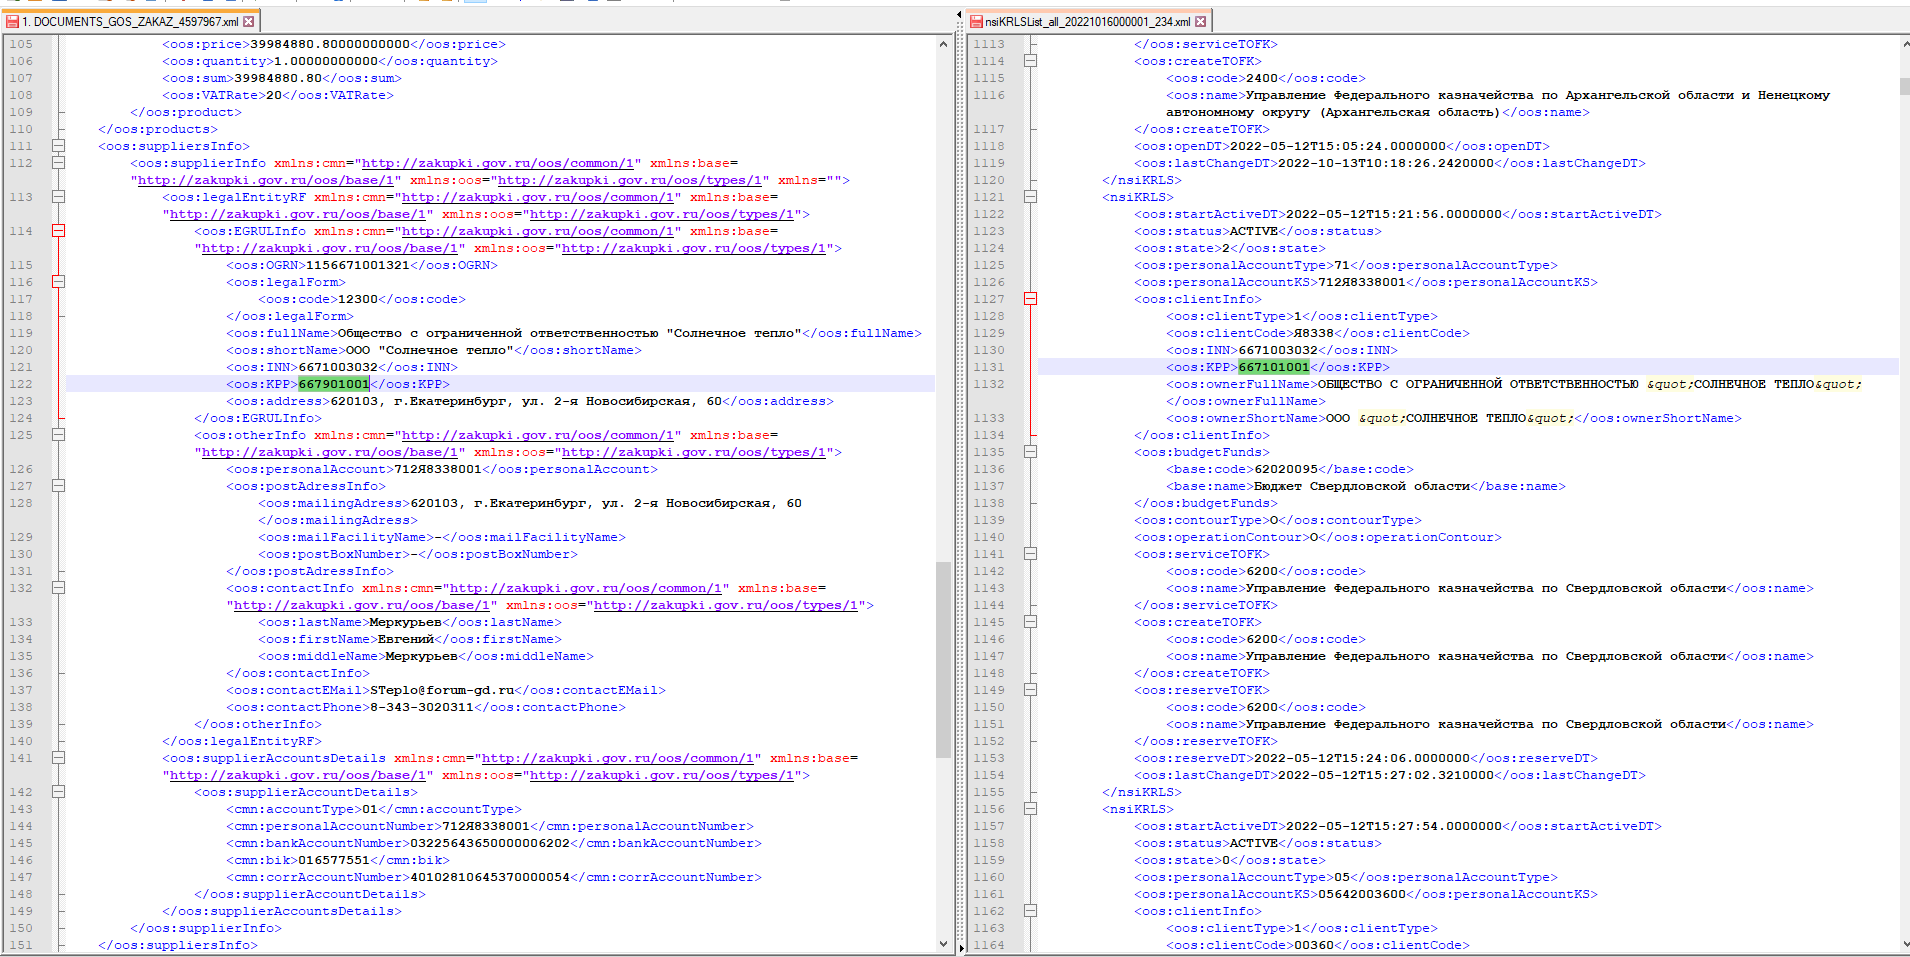Collapse the postAdressInfo block at line 127
1910x957 pixels.
tap(58, 486)
